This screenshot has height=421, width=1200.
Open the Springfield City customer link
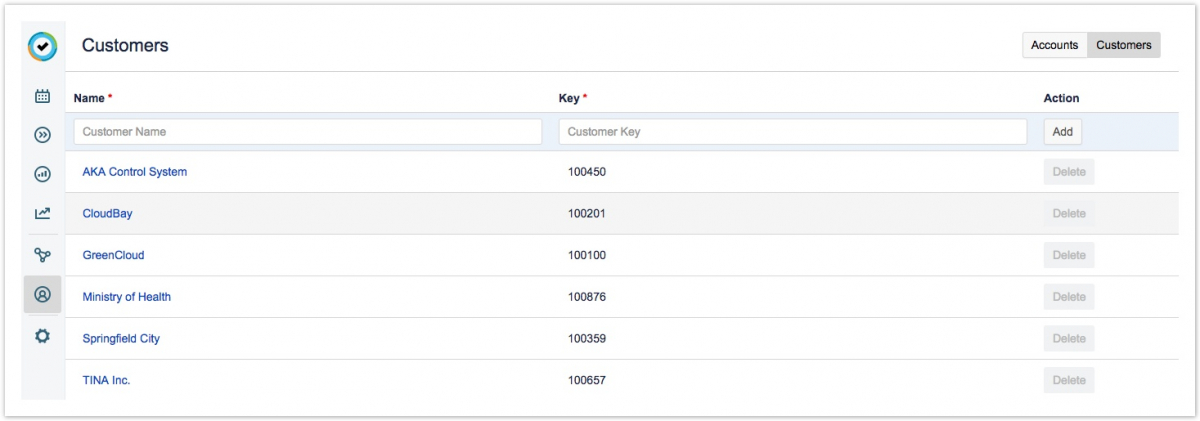point(121,339)
